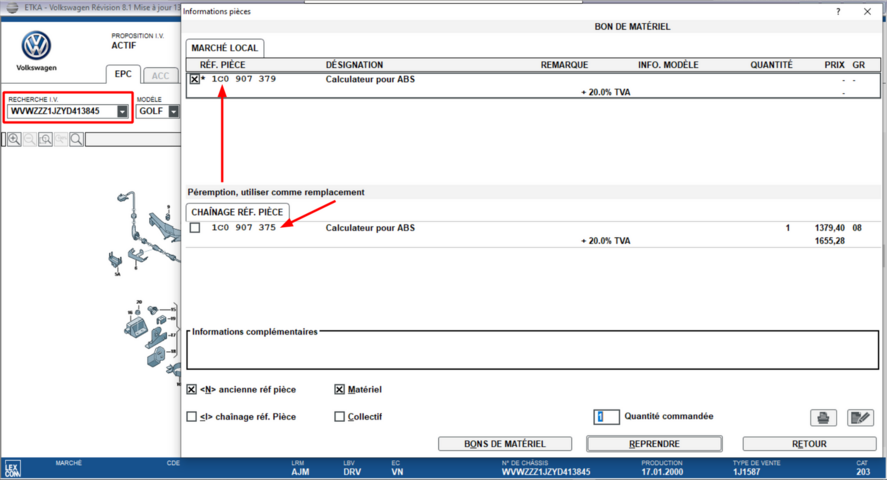
Task: Open the Modèle GOLF dropdown arrow
Action: (x=174, y=111)
